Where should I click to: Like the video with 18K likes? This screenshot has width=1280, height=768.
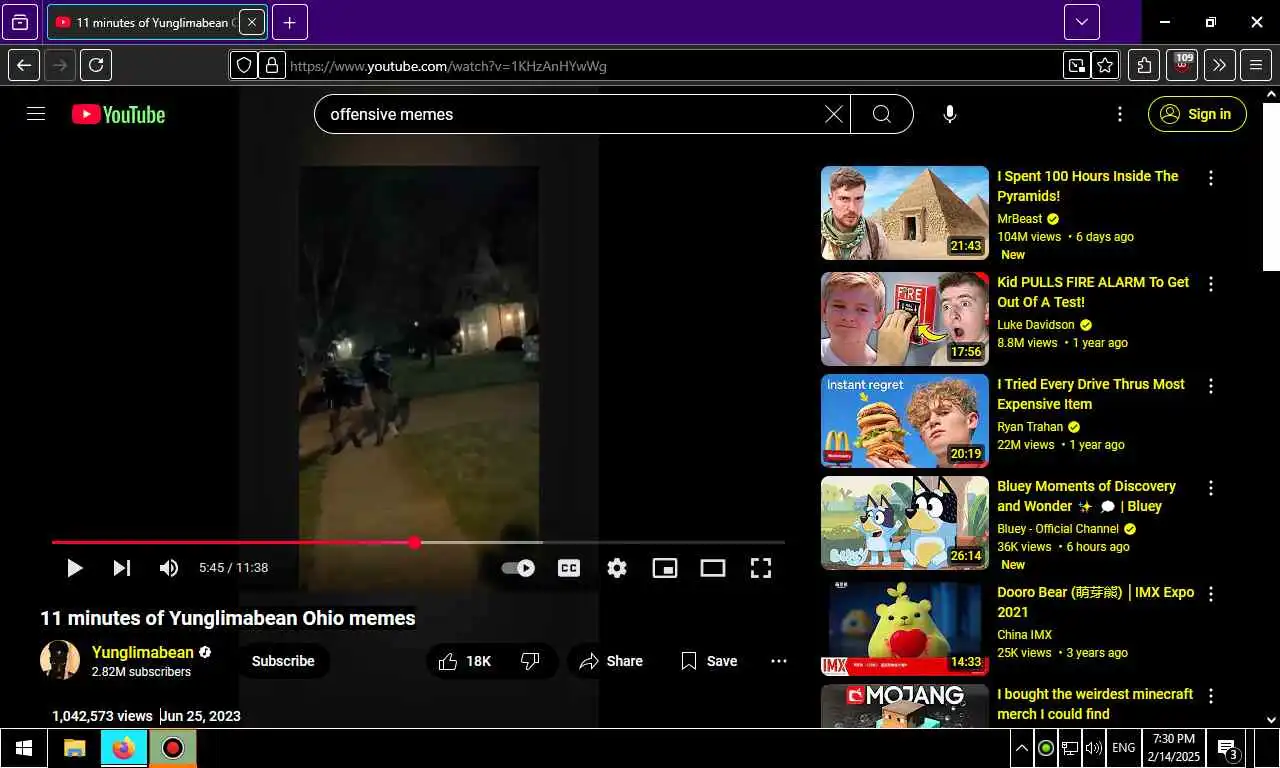(464, 661)
